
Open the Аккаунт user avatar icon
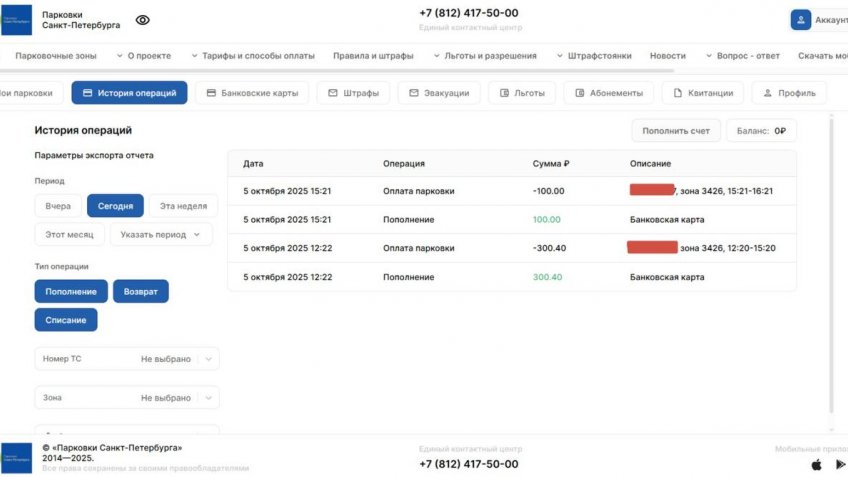(801, 20)
